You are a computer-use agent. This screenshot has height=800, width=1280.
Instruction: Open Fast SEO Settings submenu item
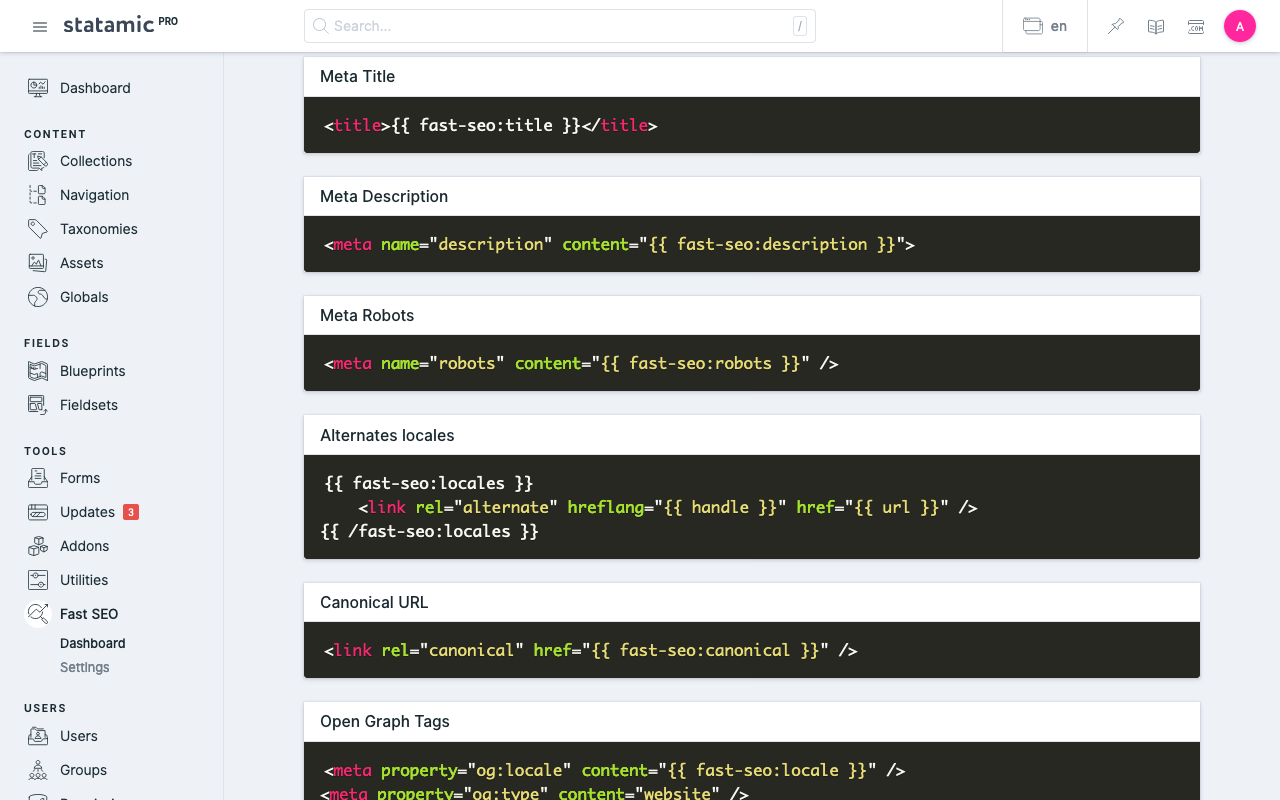[85, 668]
